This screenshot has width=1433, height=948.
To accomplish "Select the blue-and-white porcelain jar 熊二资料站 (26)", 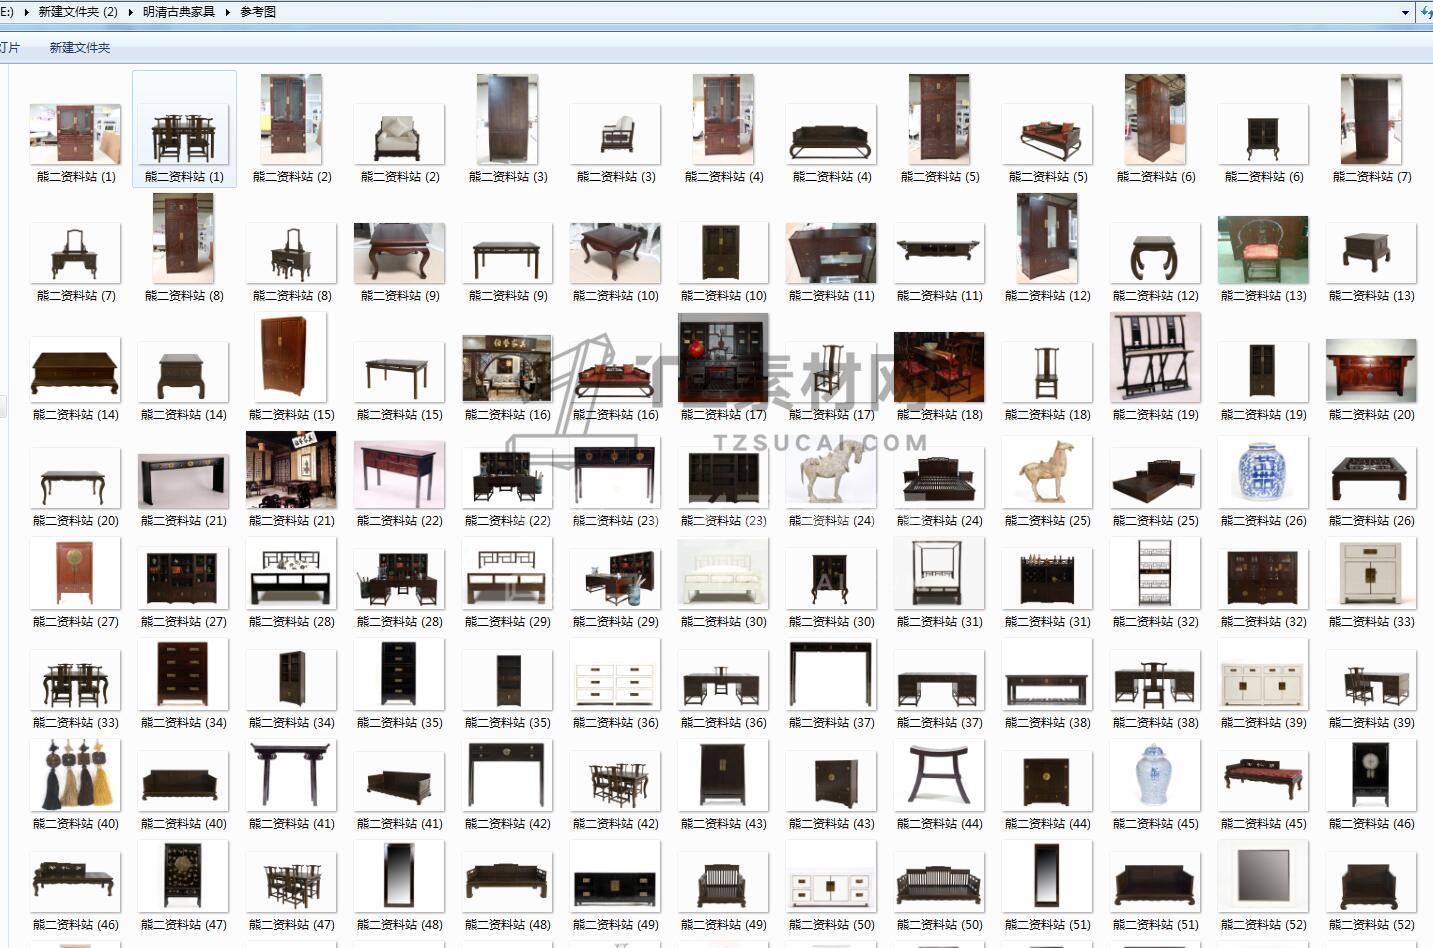I will (1263, 472).
